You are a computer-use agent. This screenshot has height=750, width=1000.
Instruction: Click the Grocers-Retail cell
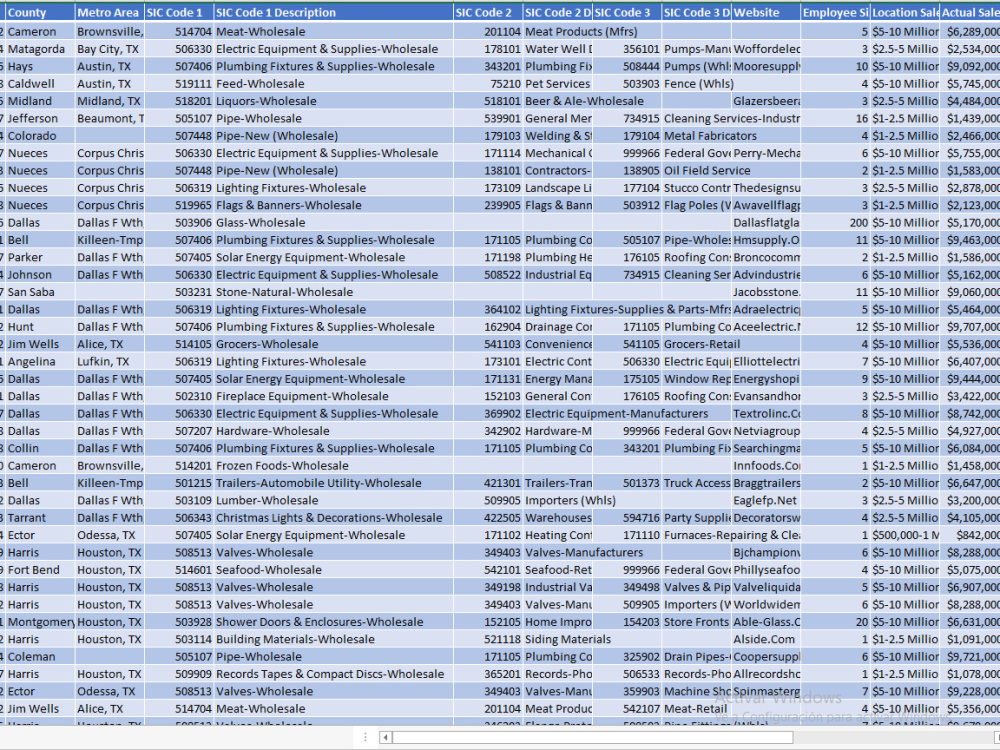702,344
